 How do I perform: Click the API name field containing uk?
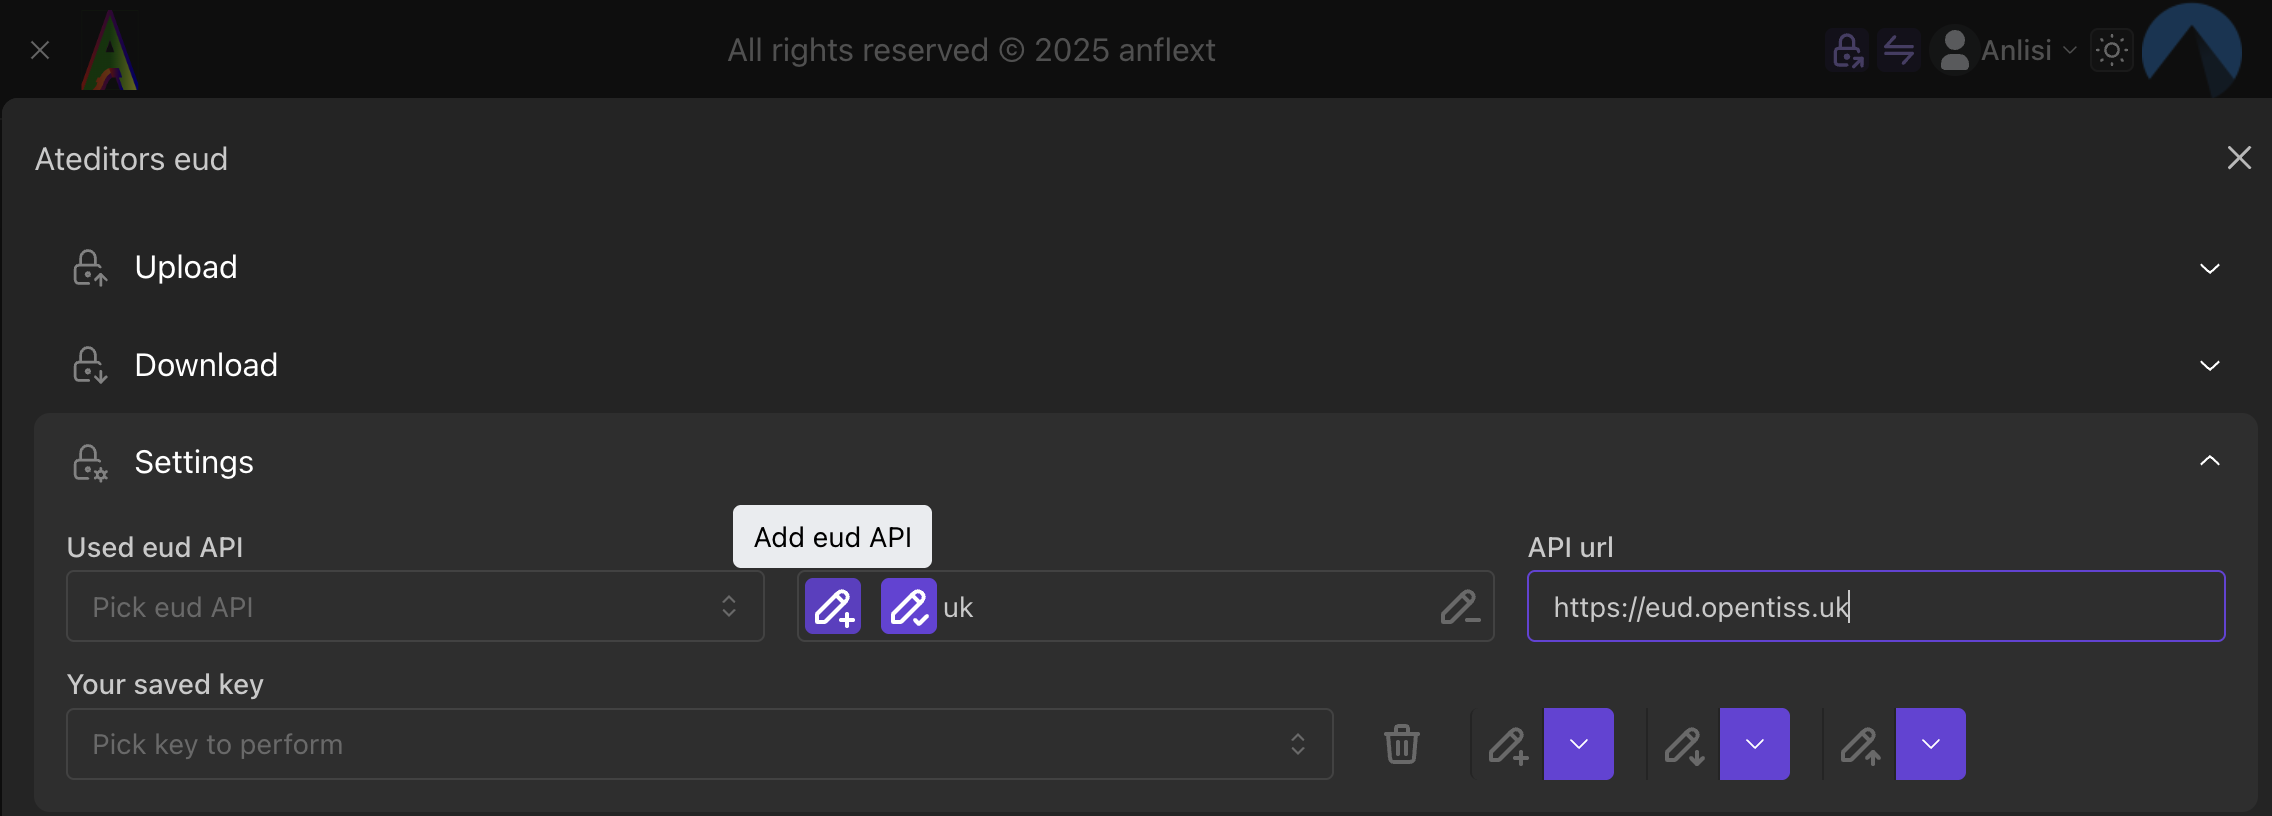point(1180,606)
